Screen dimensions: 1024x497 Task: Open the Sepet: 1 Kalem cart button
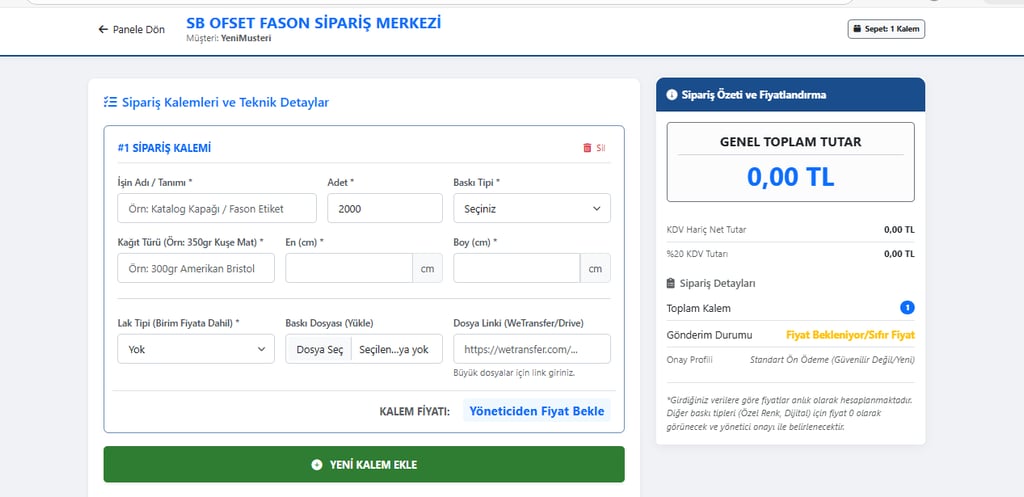click(x=887, y=30)
